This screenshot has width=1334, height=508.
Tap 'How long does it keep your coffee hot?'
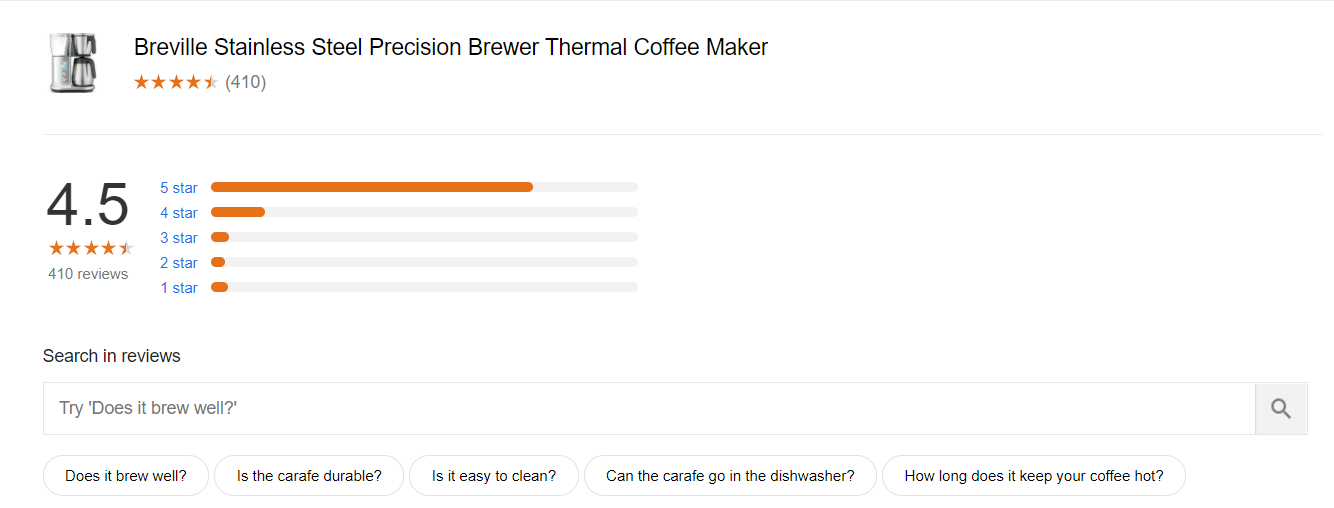pos(1034,476)
